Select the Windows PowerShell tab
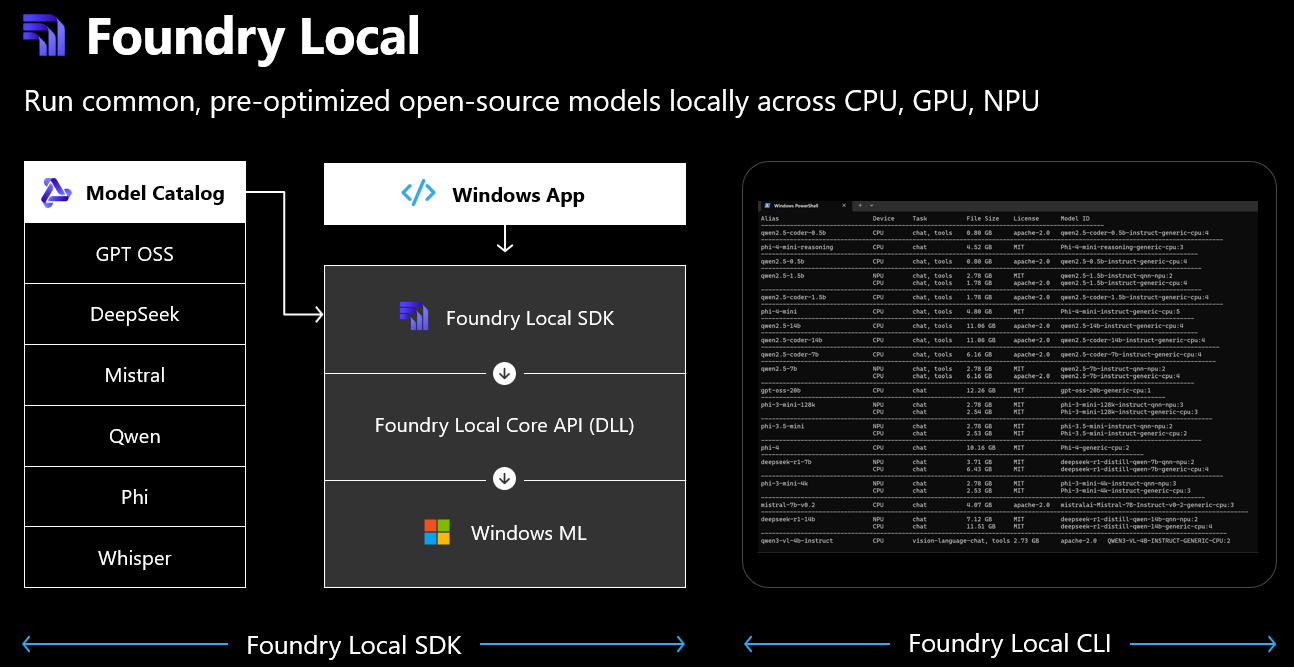 (x=804, y=206)
